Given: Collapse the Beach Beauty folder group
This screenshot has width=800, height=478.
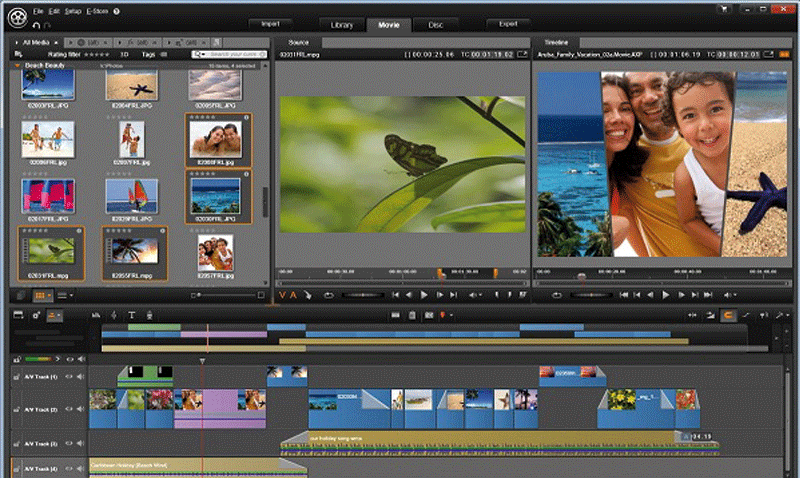Looking at the screenshot, I should [x=18, y=64].
